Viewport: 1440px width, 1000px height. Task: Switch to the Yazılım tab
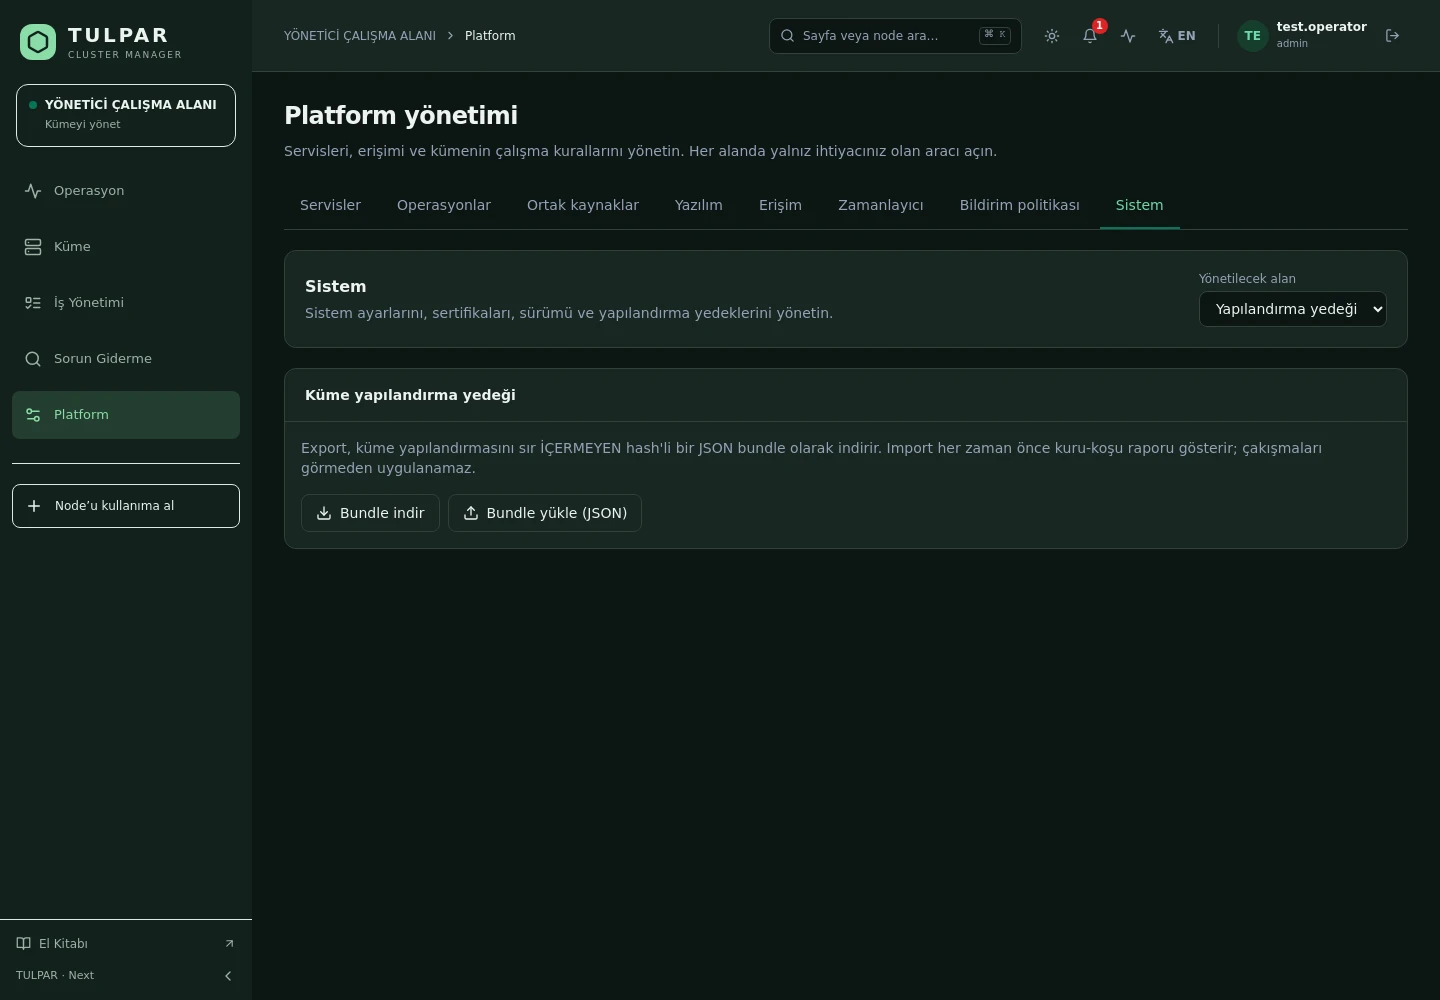pyautogui.click(x=699, y=205)
